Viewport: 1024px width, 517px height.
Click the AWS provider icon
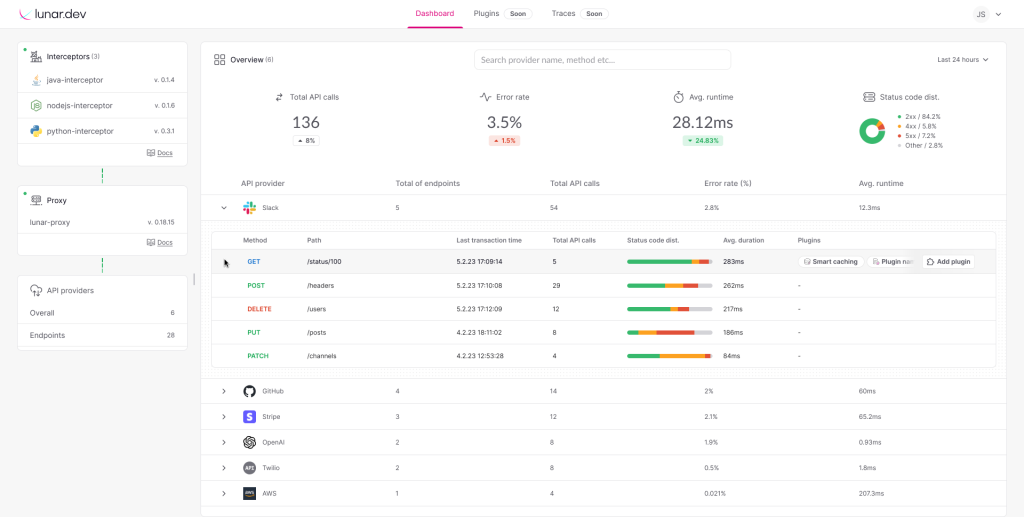point(249,493)
